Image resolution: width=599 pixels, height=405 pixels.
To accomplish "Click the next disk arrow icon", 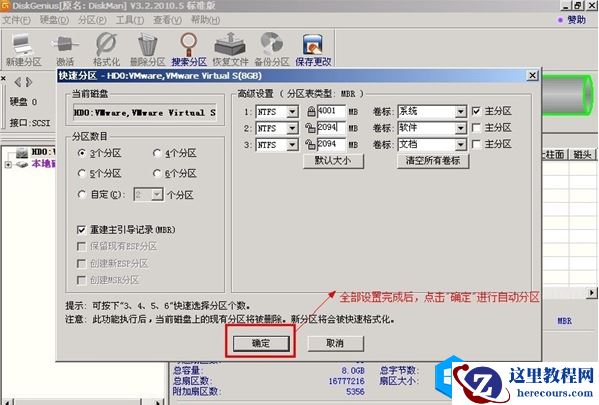I will [29, 82].
